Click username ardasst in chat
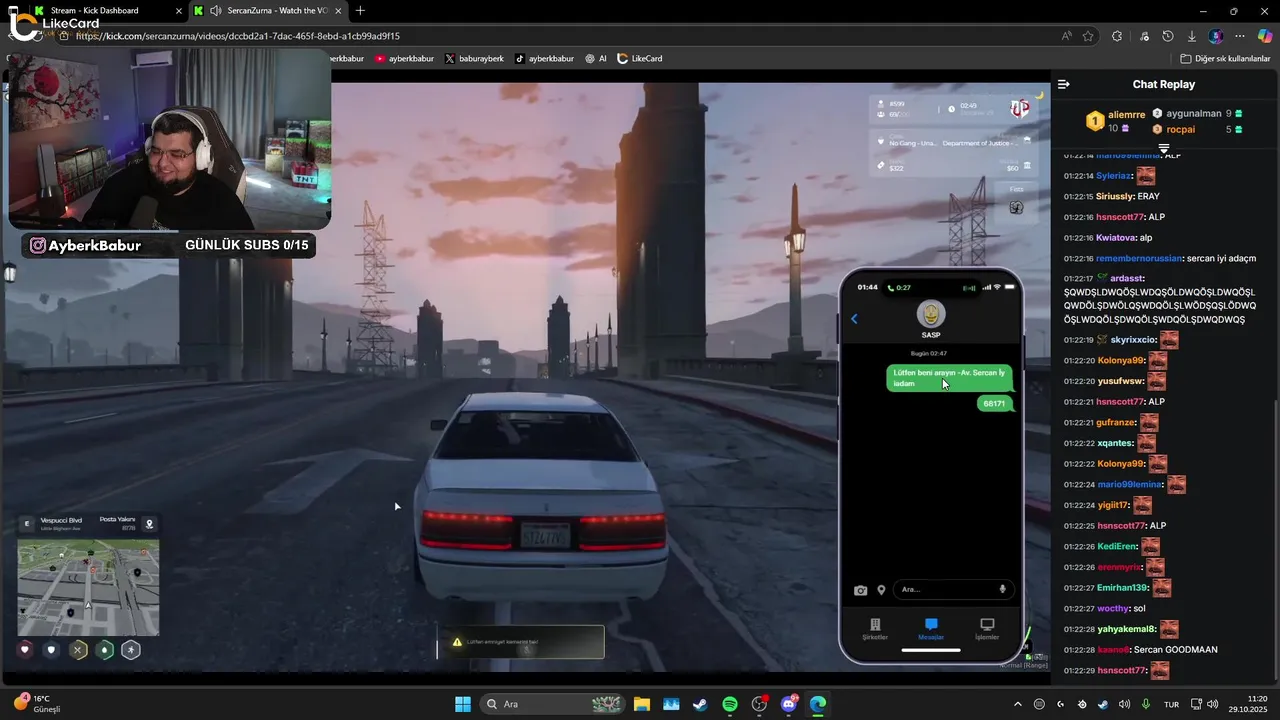The height and width of the screenshot is (720, 1280). (x=1127, y=278)
